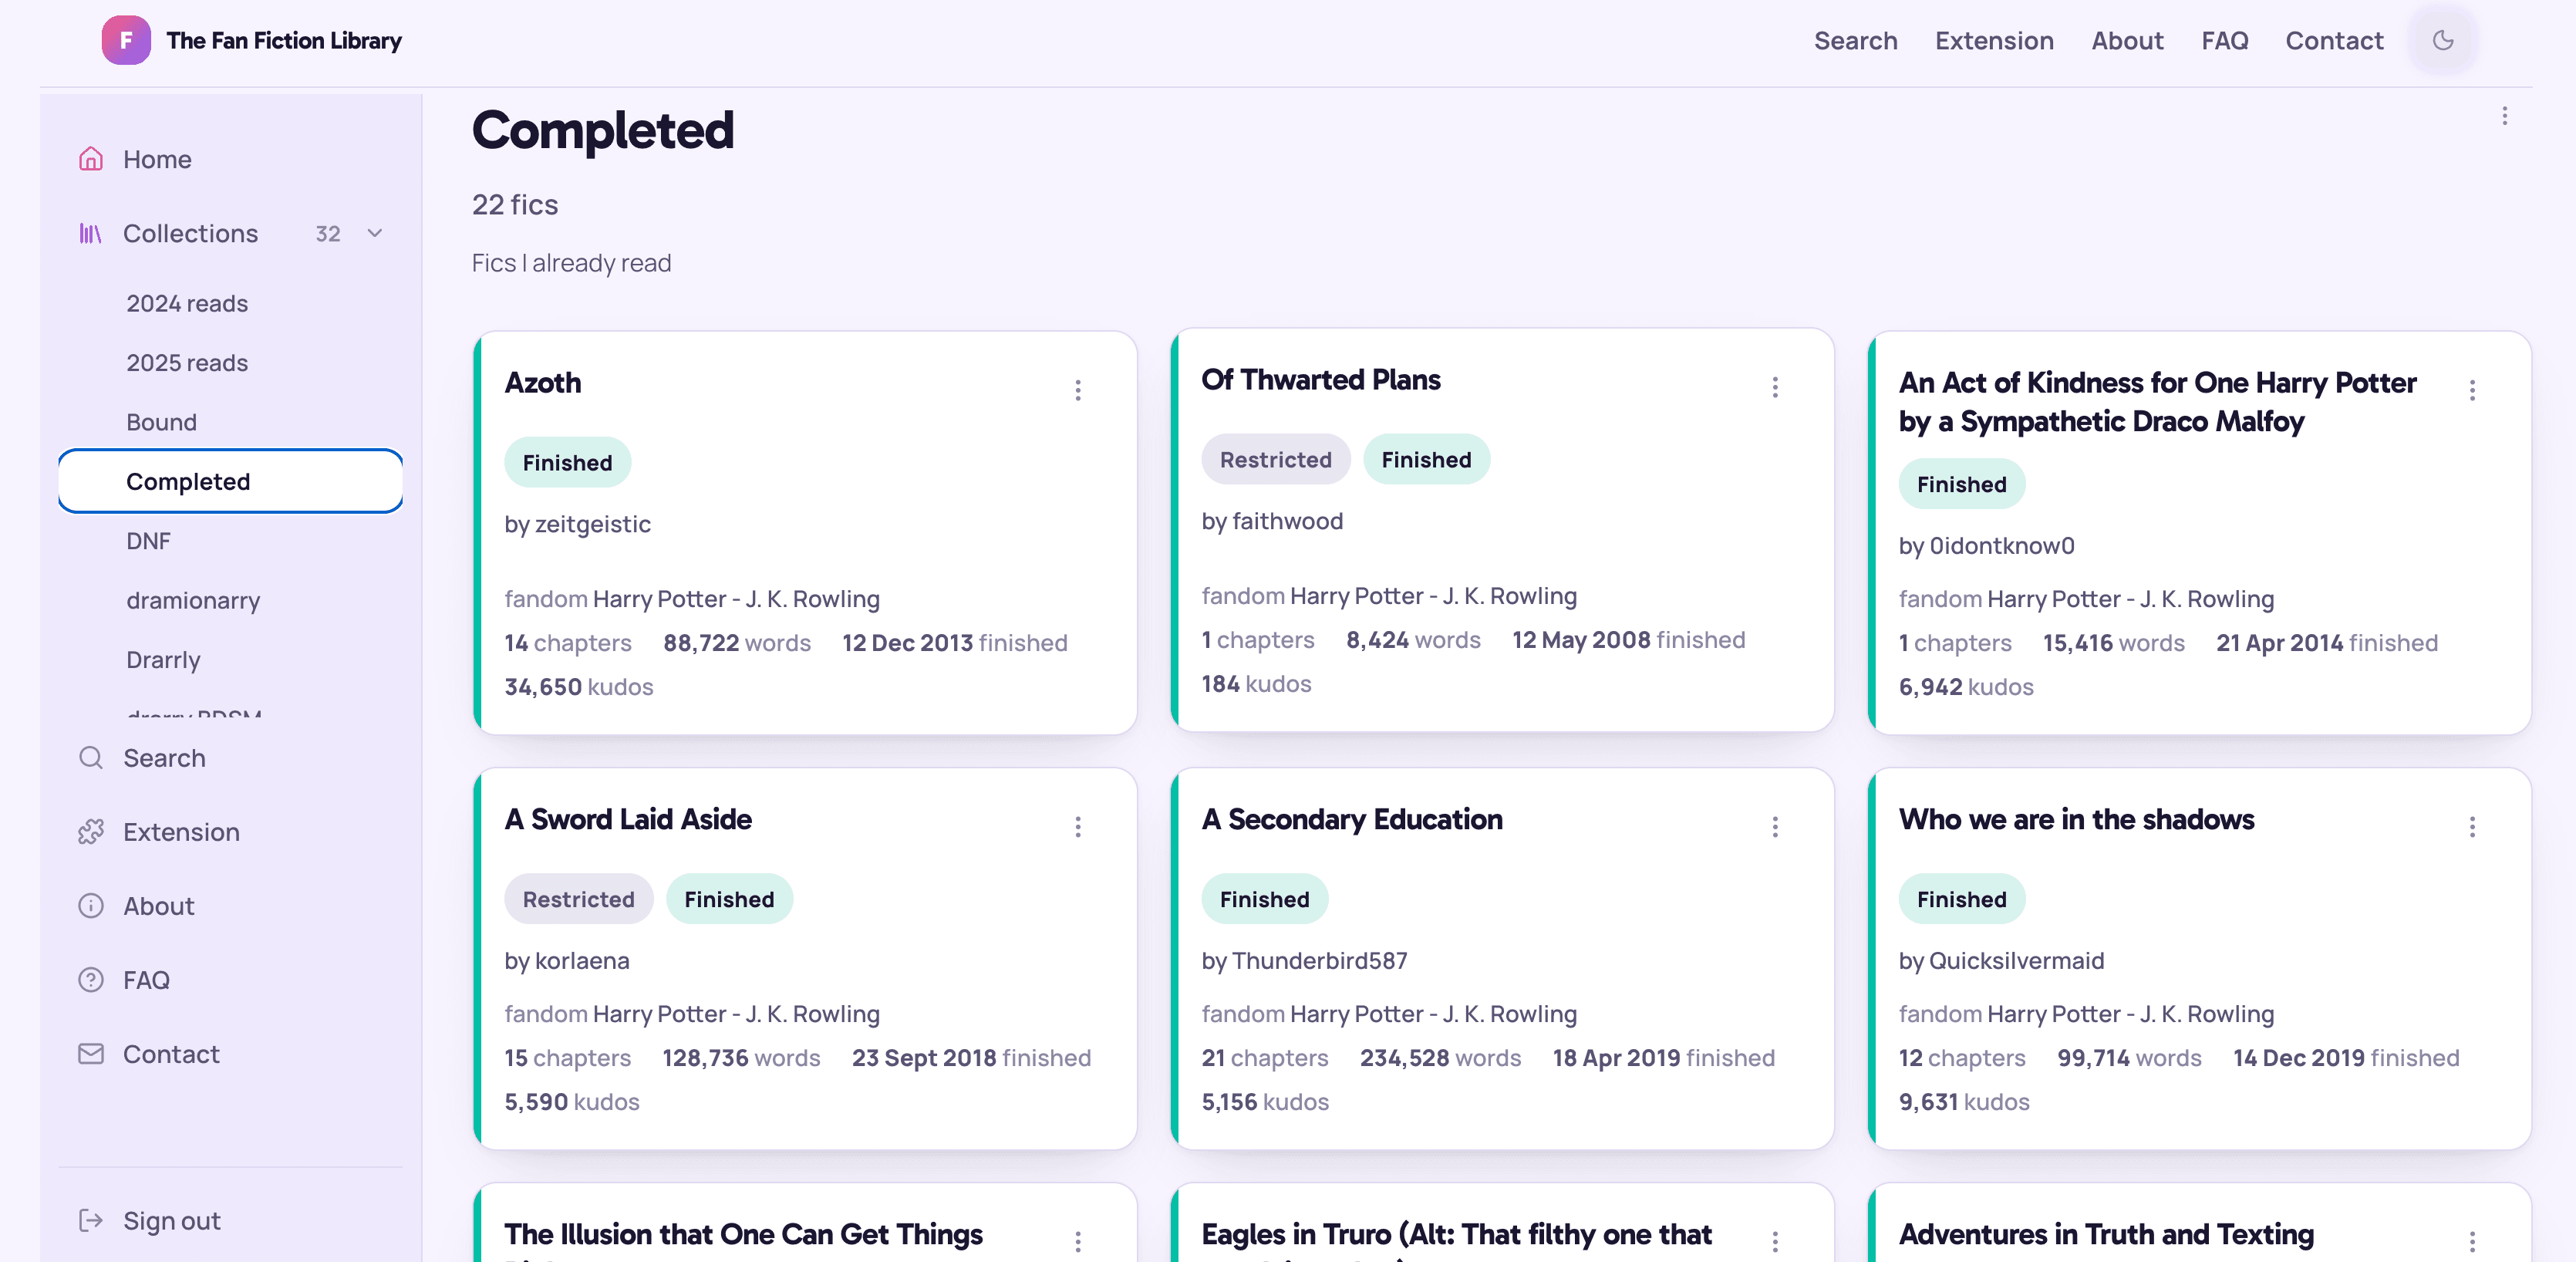2576x1262 pixels.
Task: Open Who we are in the shadows title
Action: tap(2076, 819)
